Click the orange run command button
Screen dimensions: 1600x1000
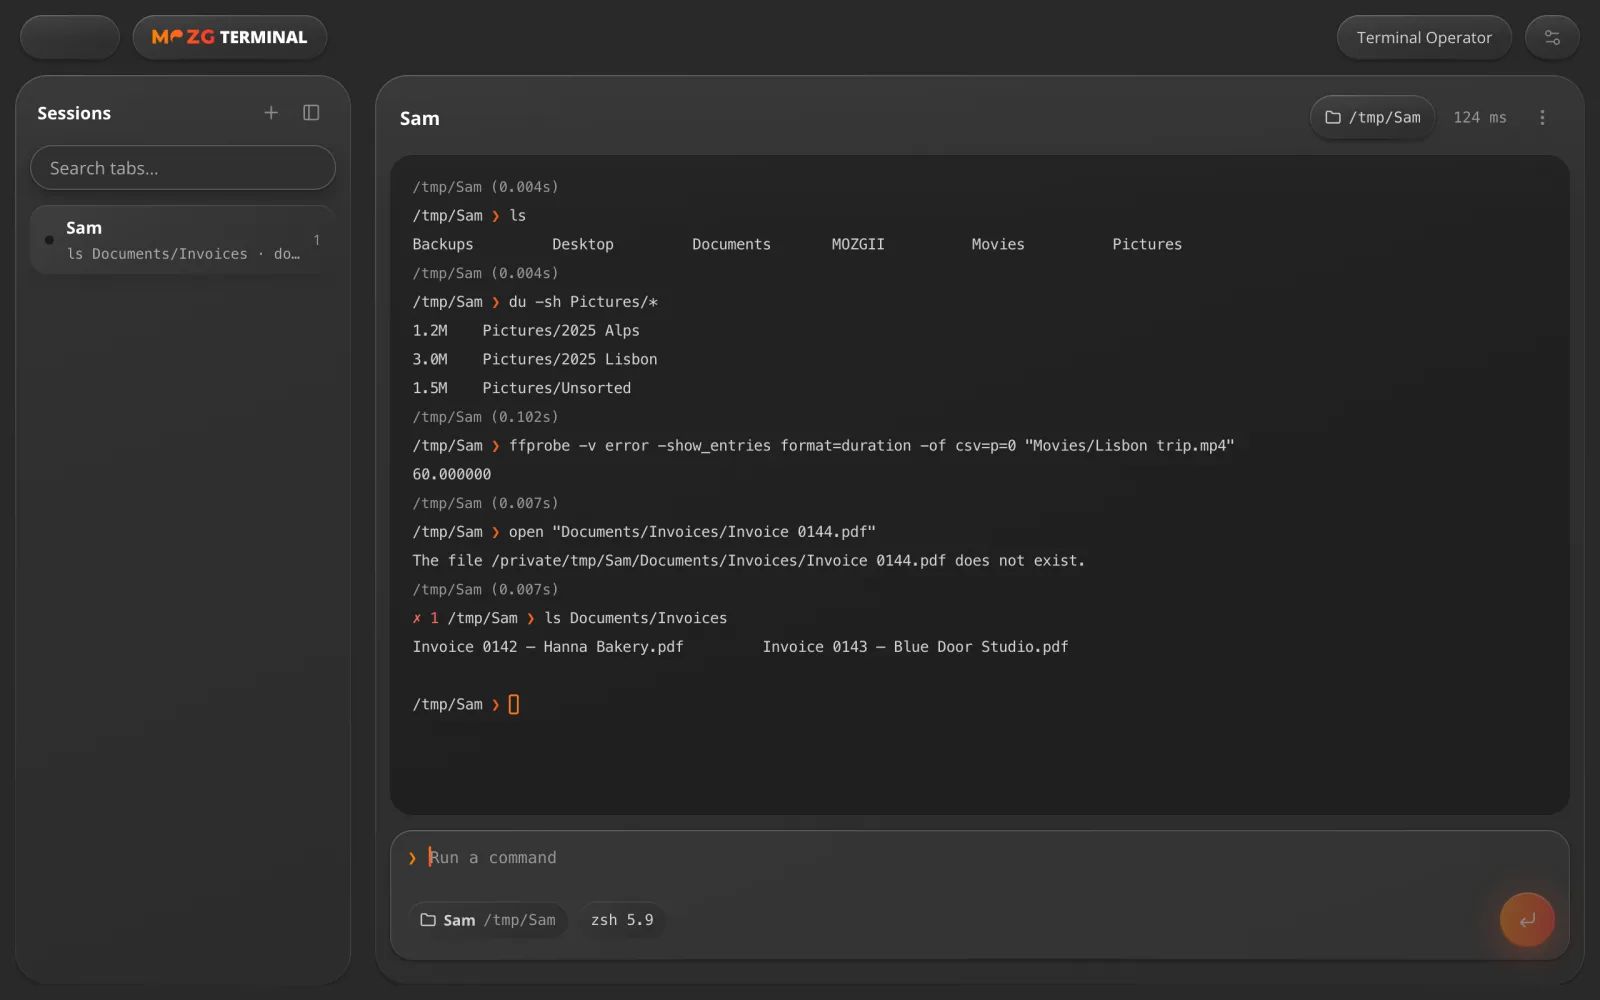(1527, 920)
